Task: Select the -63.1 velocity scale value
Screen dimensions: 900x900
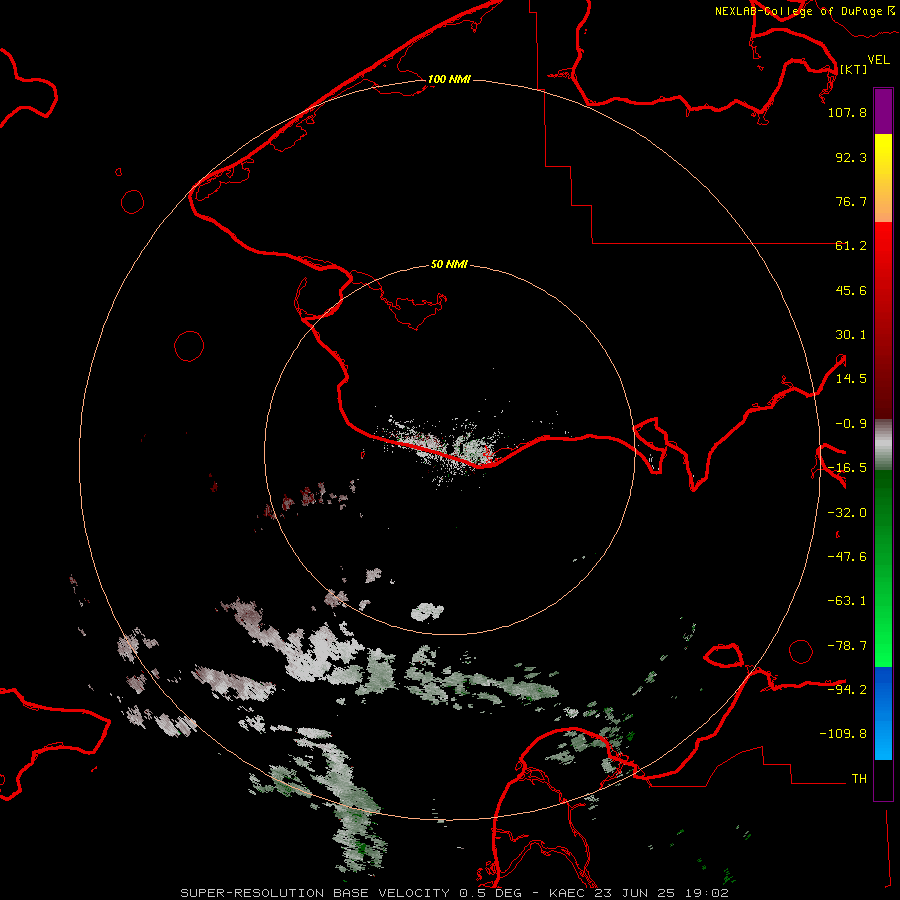Action: tap(847, 601)
